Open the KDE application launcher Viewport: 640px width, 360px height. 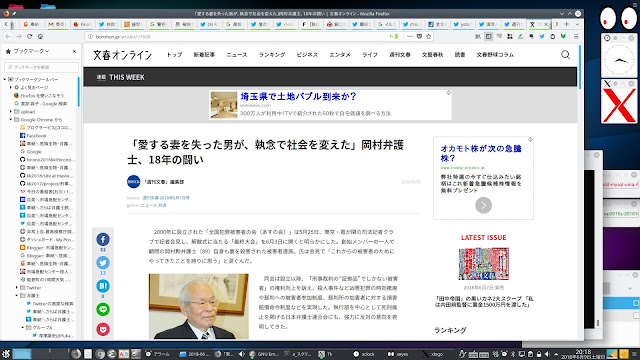pos(6,354)
